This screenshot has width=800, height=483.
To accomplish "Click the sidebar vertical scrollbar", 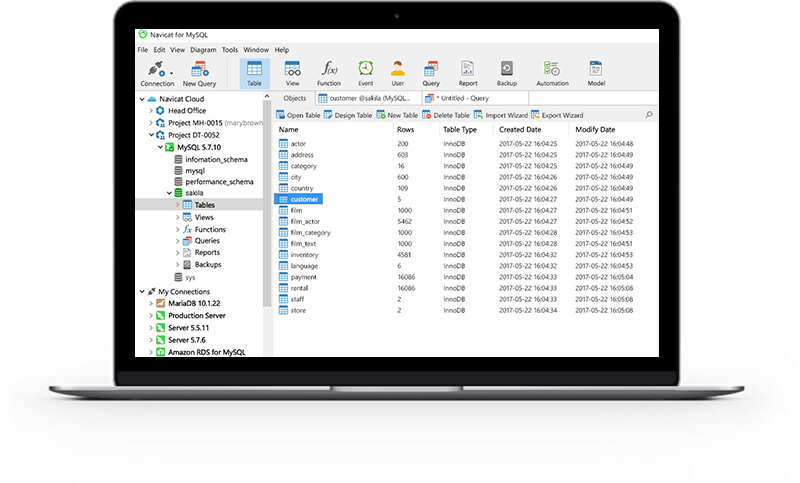I will 267,204.
